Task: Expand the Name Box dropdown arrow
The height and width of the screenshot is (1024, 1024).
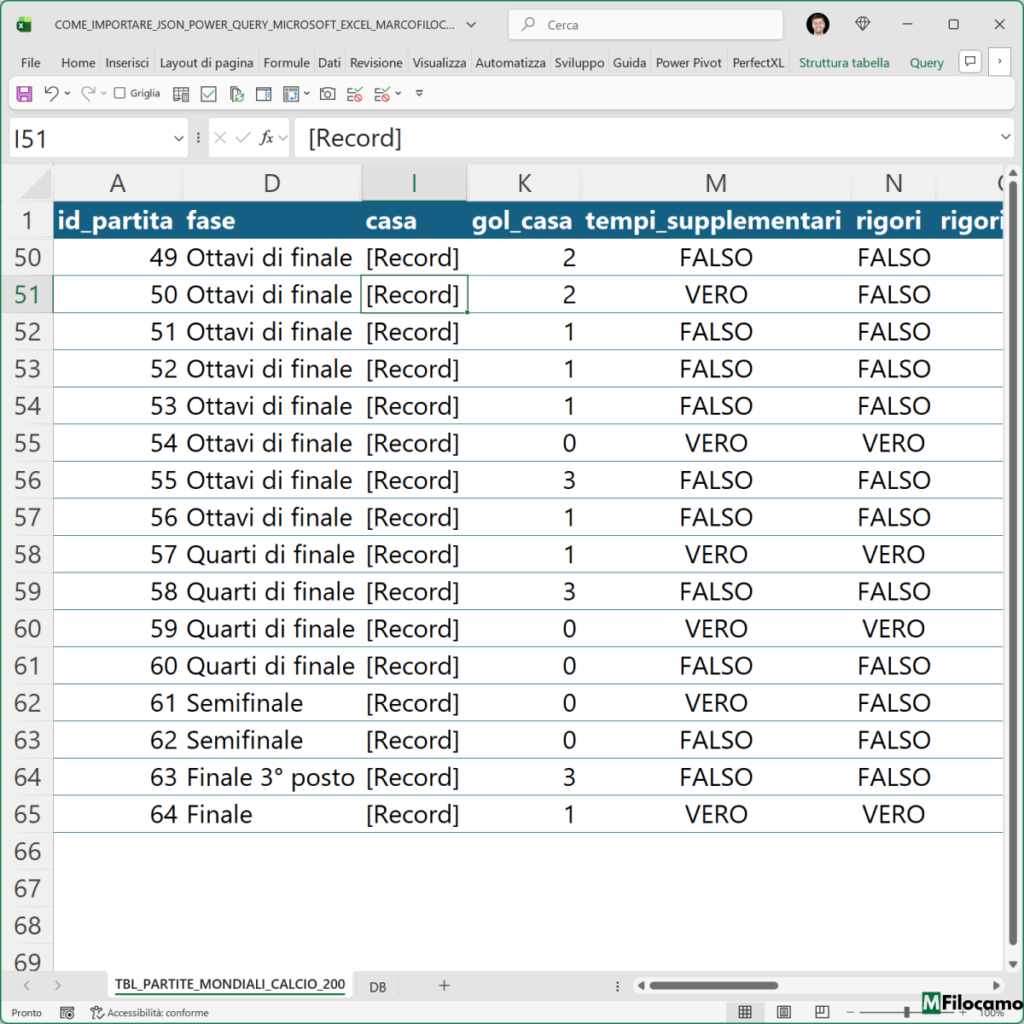Action: (x=178, y=138)
